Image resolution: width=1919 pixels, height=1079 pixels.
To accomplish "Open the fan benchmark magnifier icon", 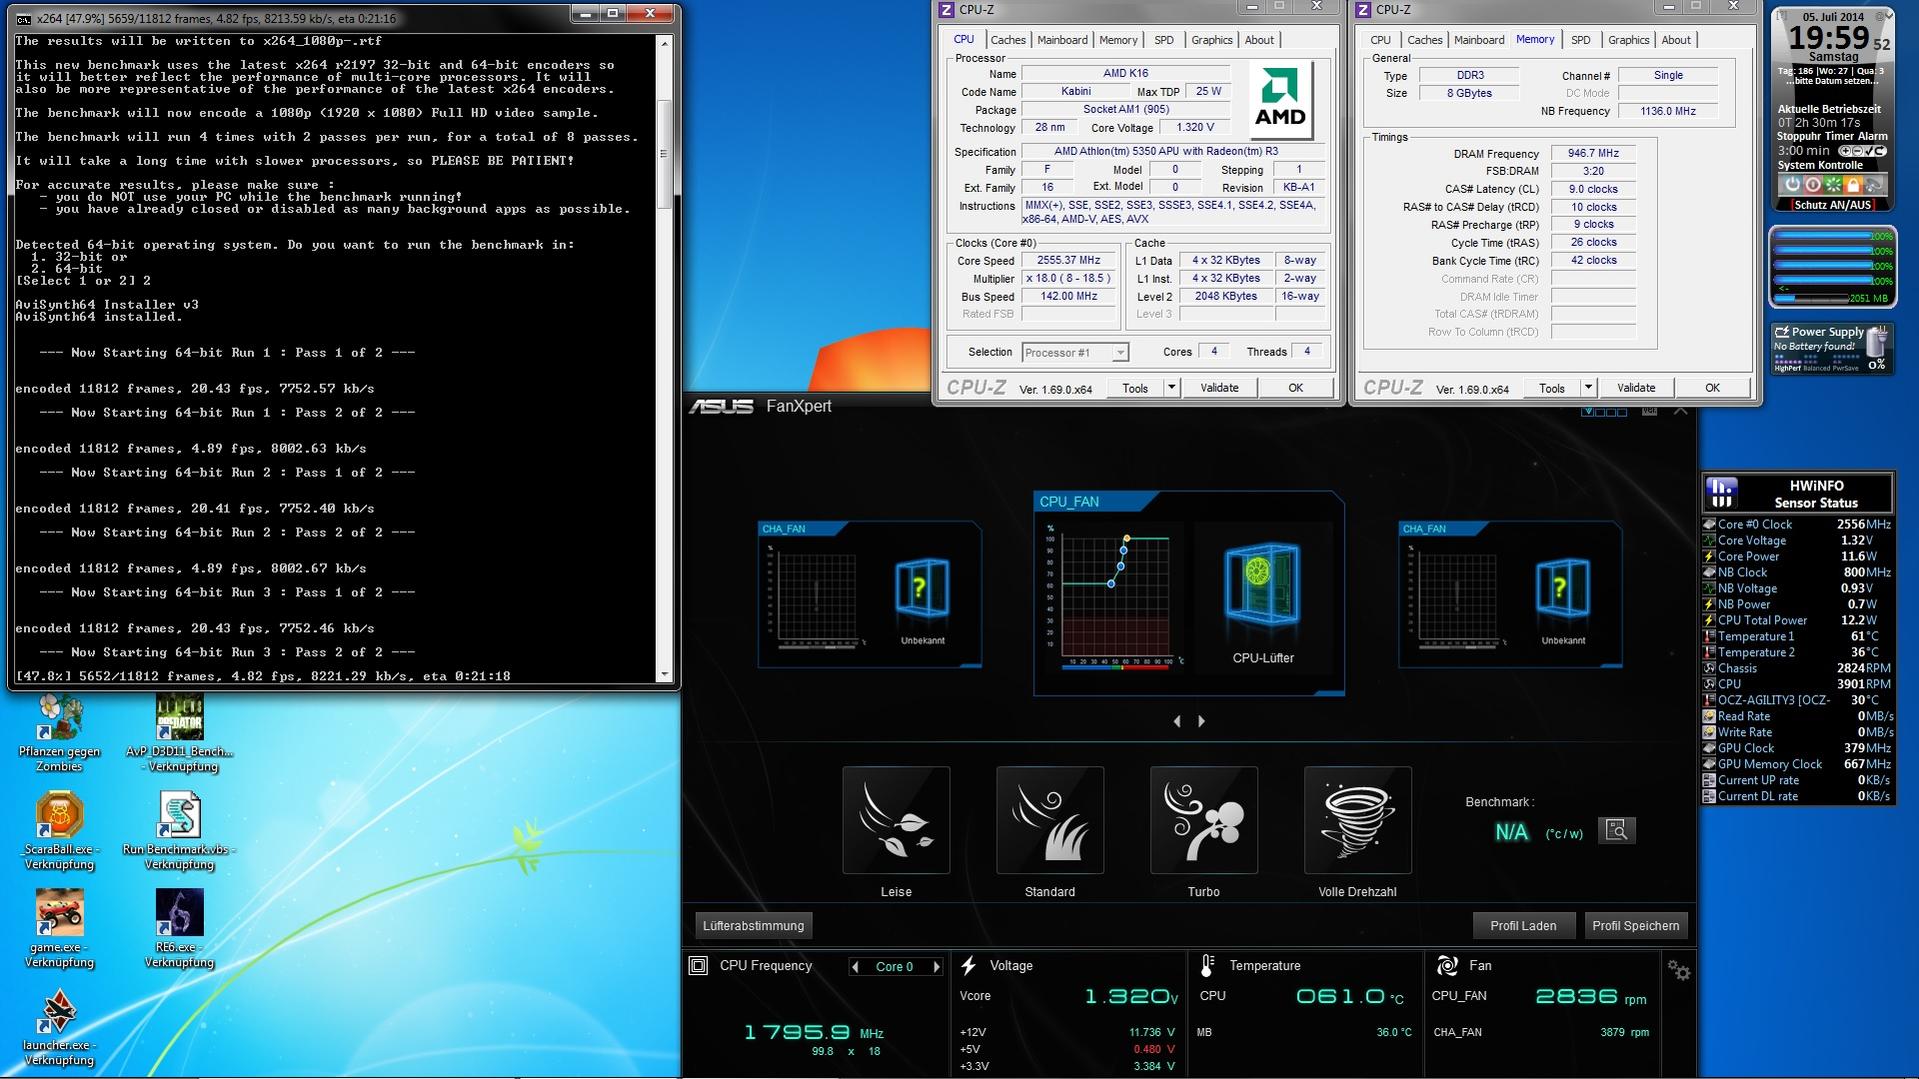I will click(x=1617, y=830).
